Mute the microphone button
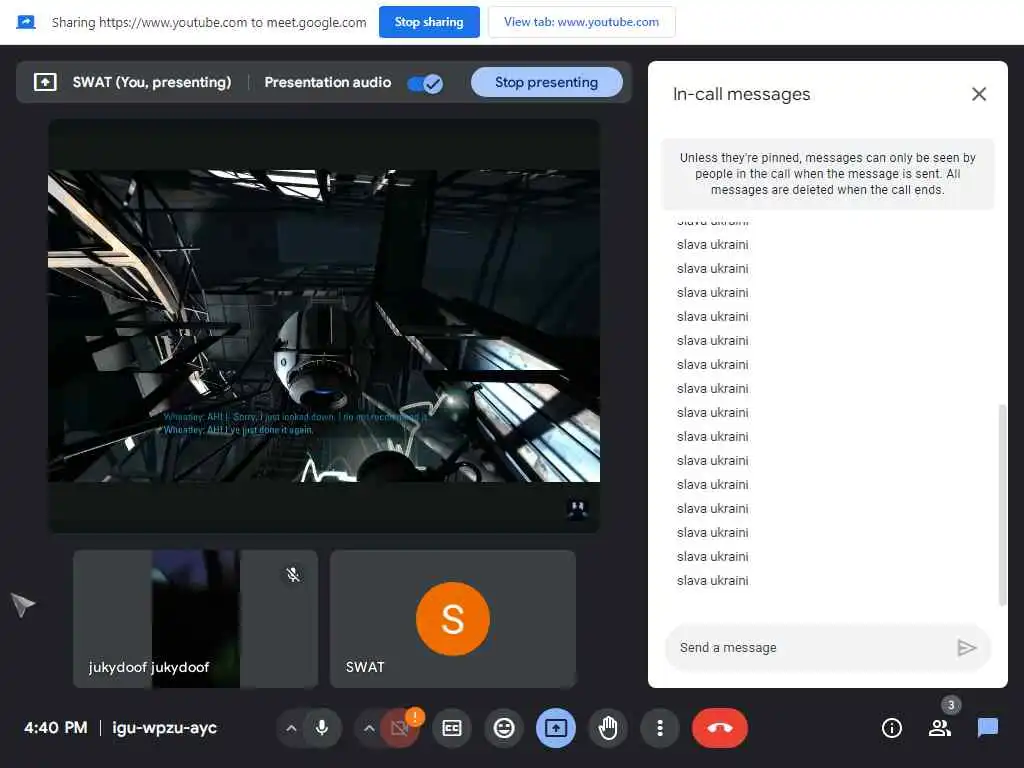 pos(322,728)
